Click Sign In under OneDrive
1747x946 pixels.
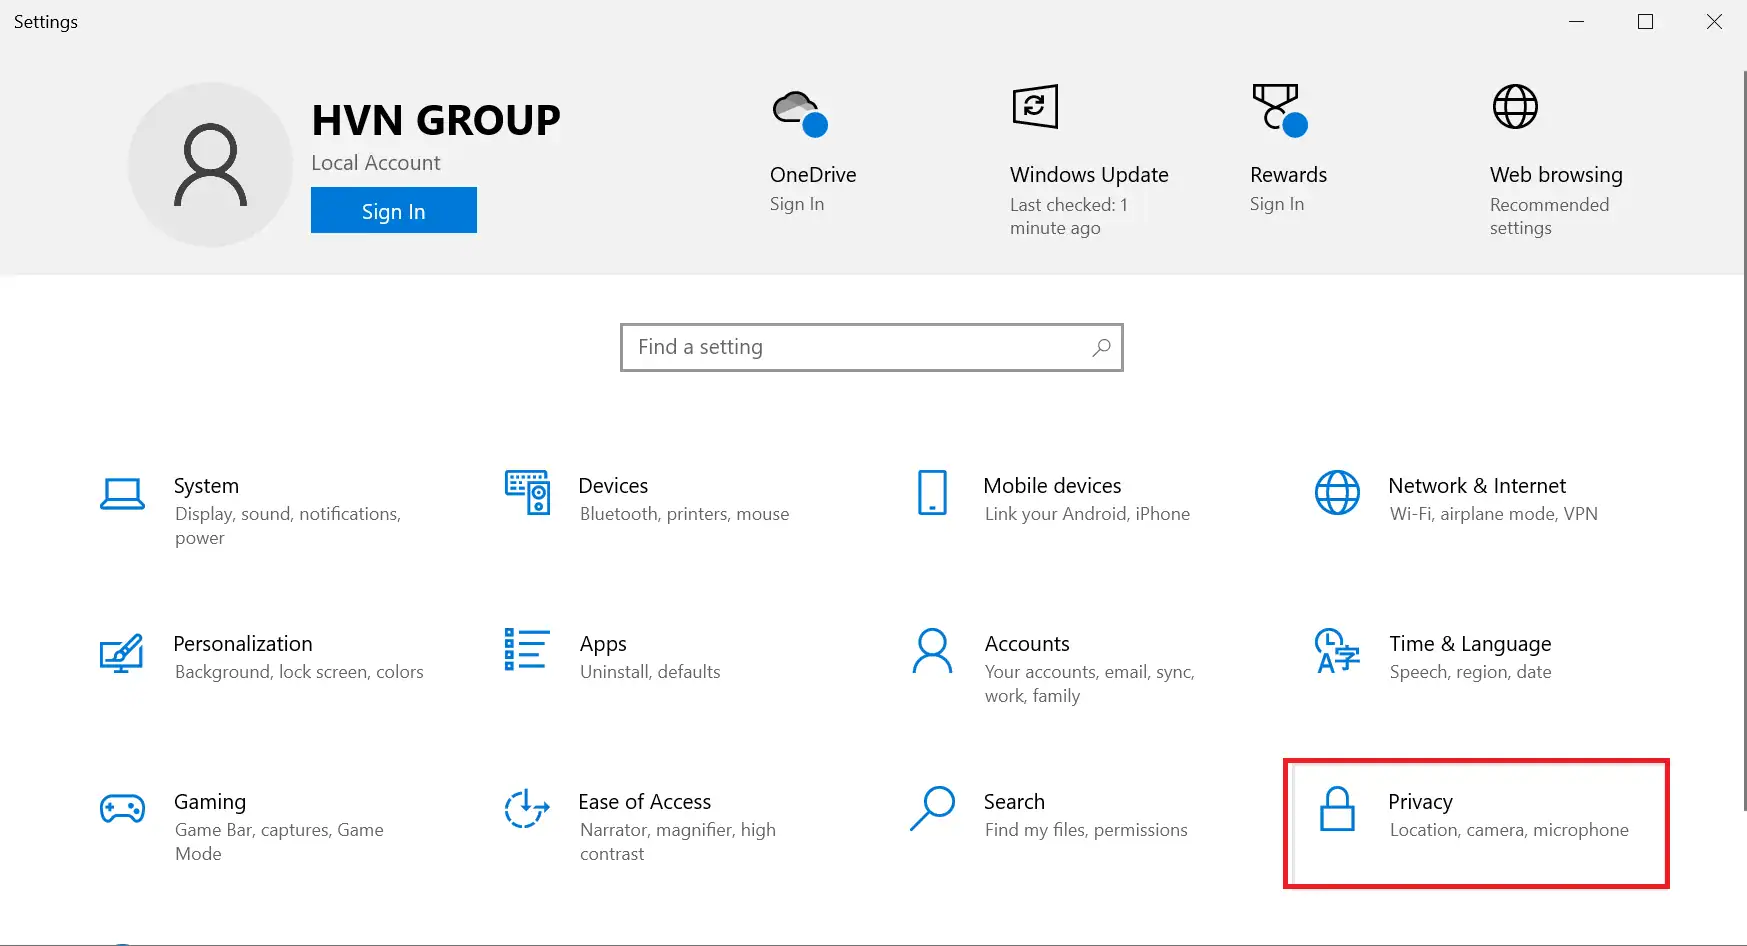click(797, 204)
